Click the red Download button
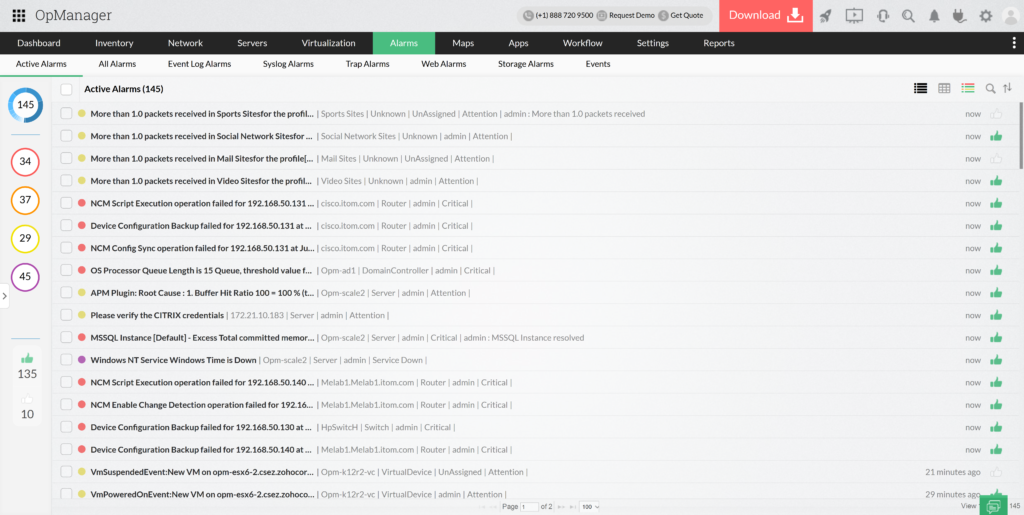Screen dimensions: 1024x515 tap(765, 15)
